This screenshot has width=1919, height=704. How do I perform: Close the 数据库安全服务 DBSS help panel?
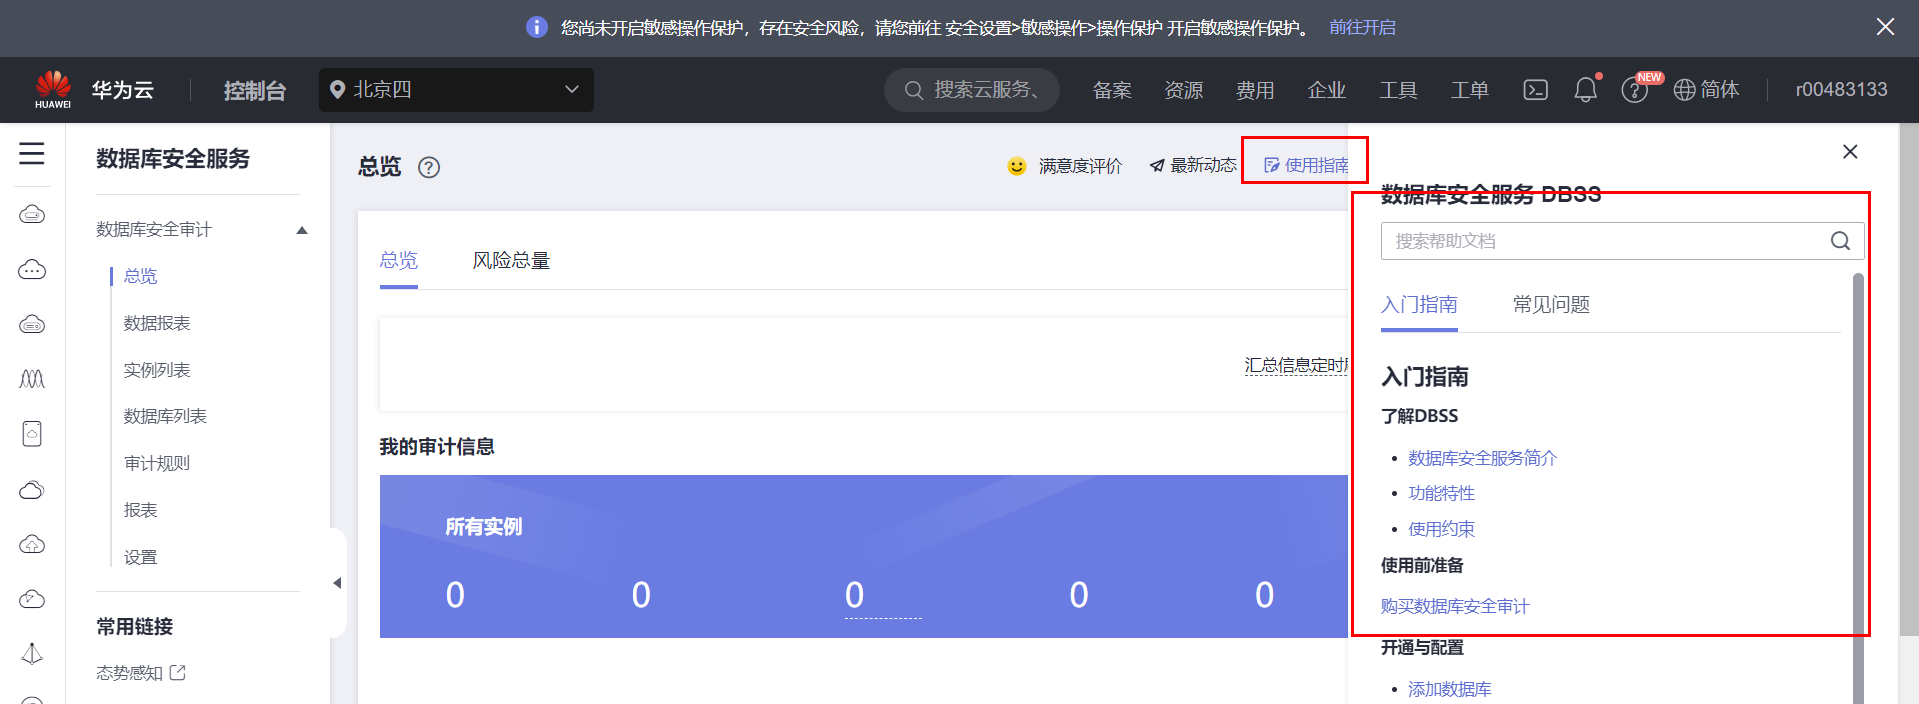[1850, 152]
